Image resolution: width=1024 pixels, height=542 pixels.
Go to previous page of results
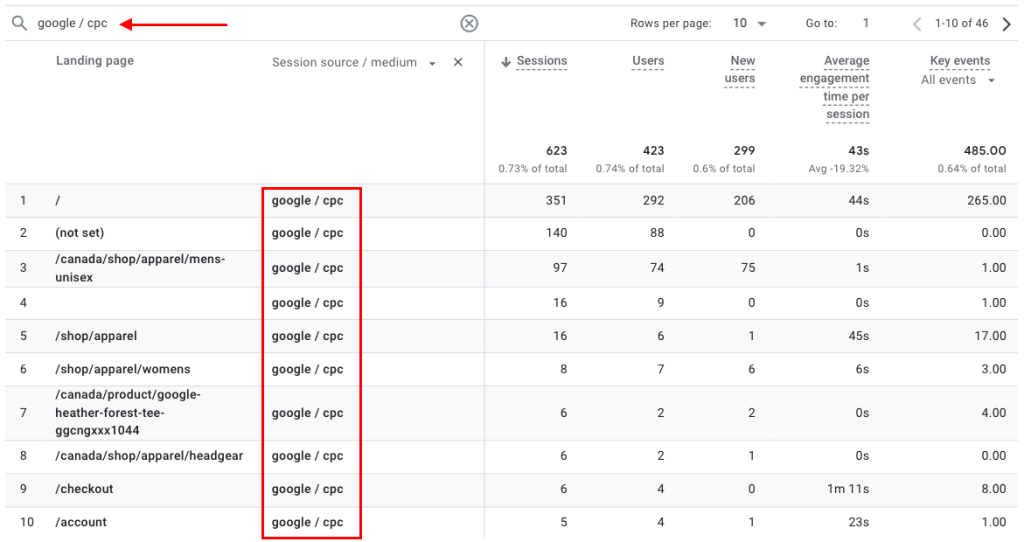point(917,24)
